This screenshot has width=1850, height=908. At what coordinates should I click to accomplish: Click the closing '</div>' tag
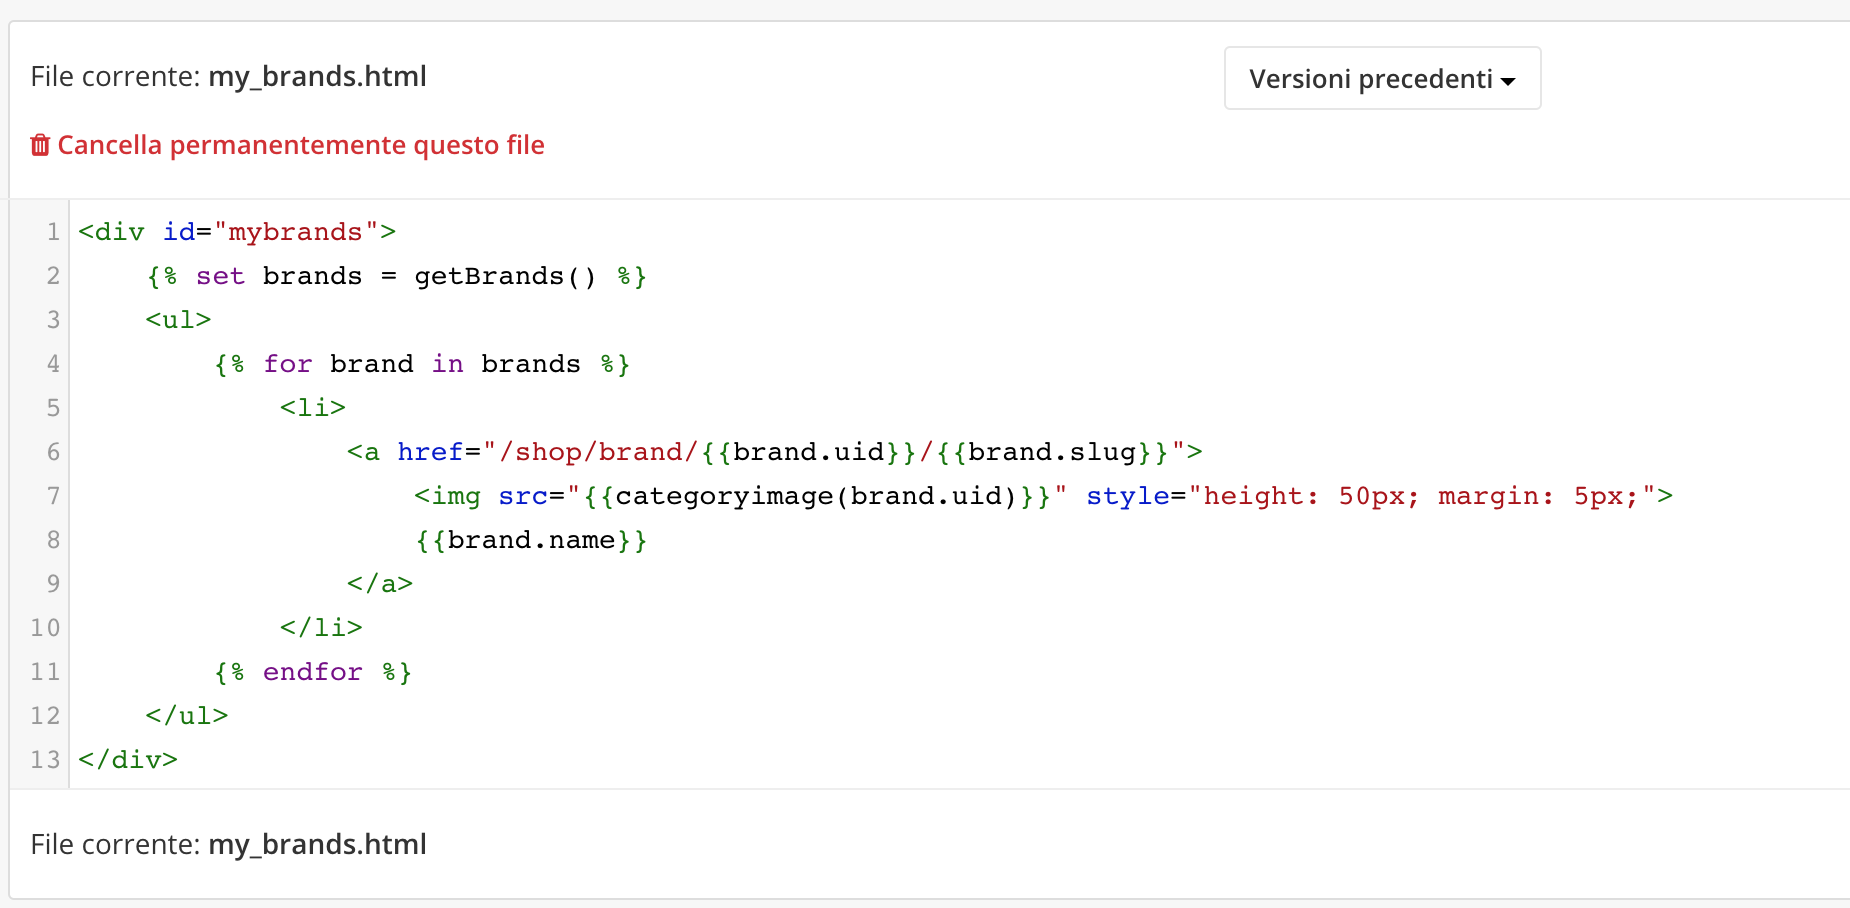pyautogui.click(x=128, y=760)
